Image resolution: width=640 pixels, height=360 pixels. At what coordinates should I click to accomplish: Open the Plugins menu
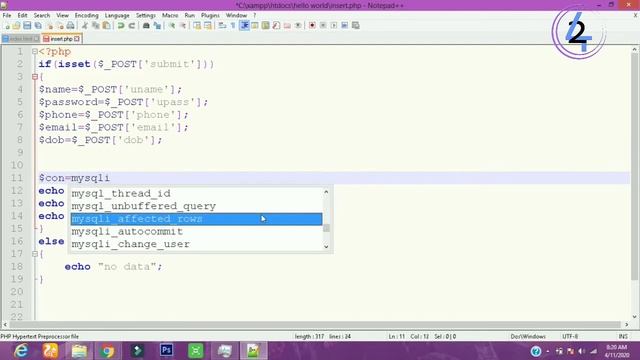click(210, 16)
